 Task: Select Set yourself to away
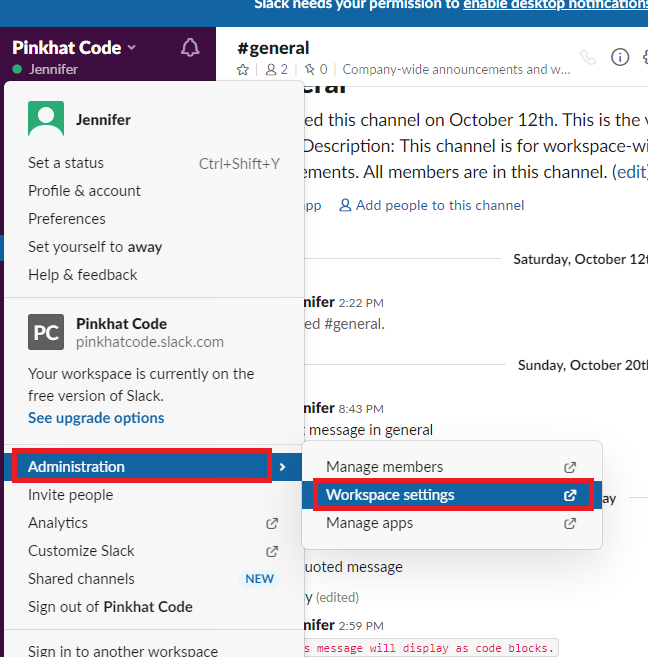[154, 247]
